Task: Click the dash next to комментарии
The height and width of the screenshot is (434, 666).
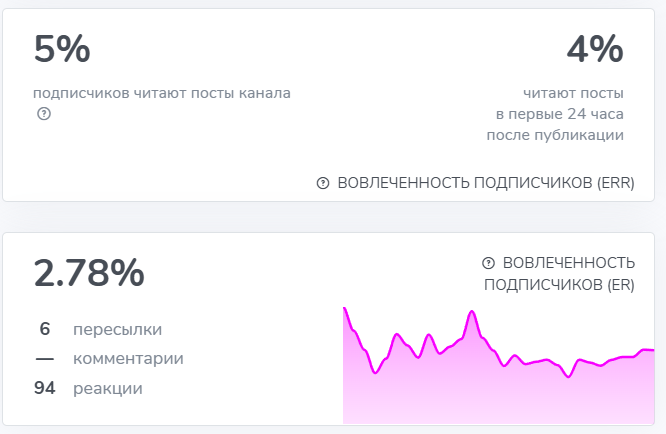Action: (x=45, y=358)
